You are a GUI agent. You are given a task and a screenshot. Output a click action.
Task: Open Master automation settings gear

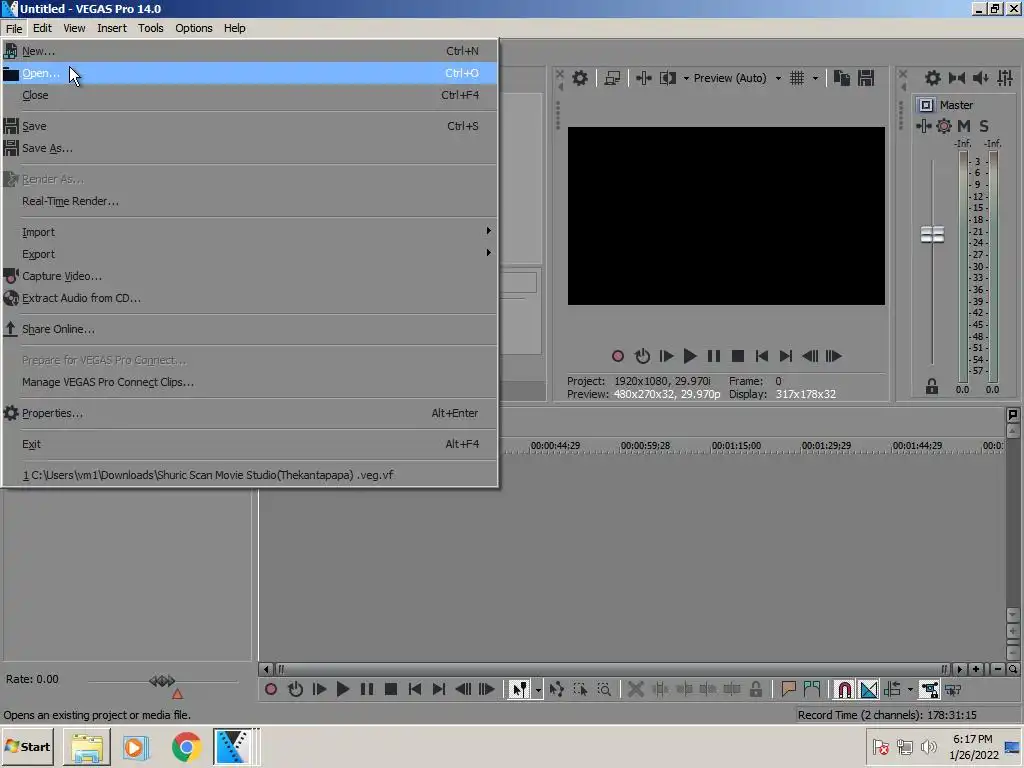[944, 126]
